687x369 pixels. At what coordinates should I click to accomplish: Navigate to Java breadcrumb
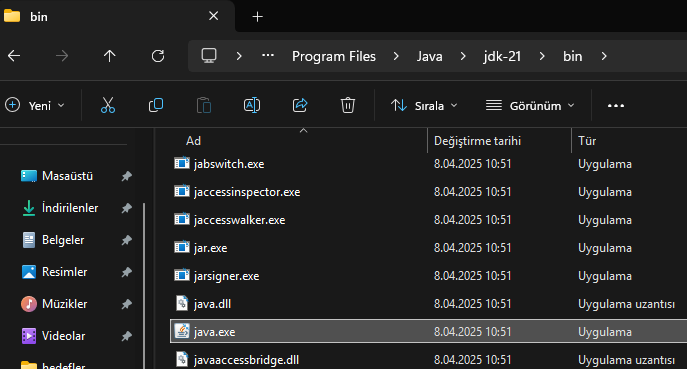(x=429, y=56)
